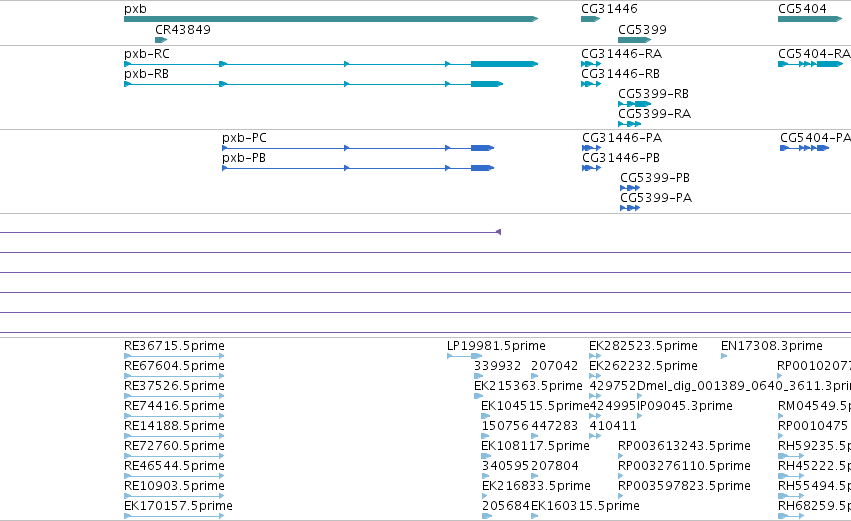Select the CG31446-RB transcript label
The width and height of the screenshot is (851, 521).
pyautogui.click(x=620, y=74)
